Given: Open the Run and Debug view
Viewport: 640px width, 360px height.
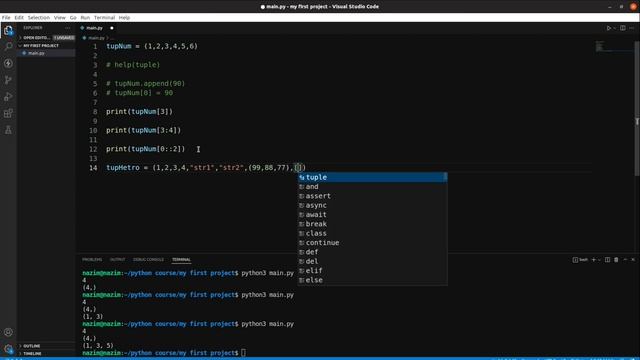Looking at the screenshot, I should 8,97.
